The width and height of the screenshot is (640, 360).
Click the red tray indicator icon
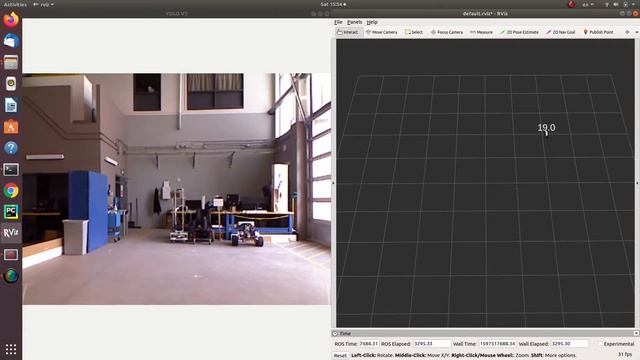pyautogui.click(x=571, y=4)
